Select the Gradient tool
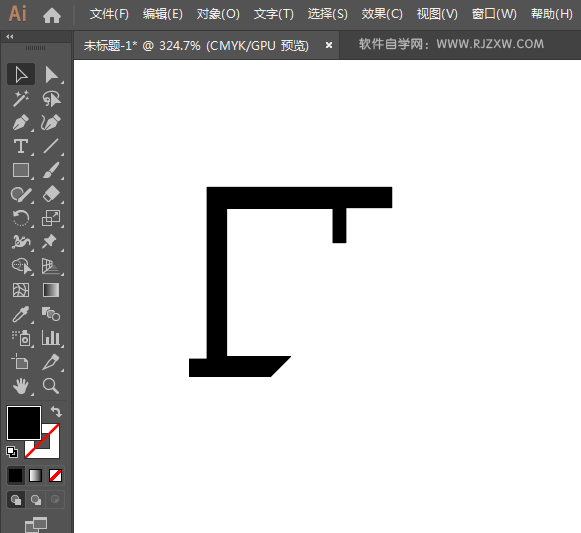The image size is (581, 533). [x=51, y=290]
